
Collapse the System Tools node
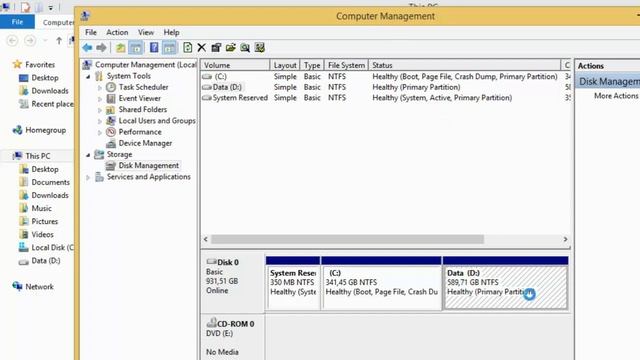[x=88, y=76]
